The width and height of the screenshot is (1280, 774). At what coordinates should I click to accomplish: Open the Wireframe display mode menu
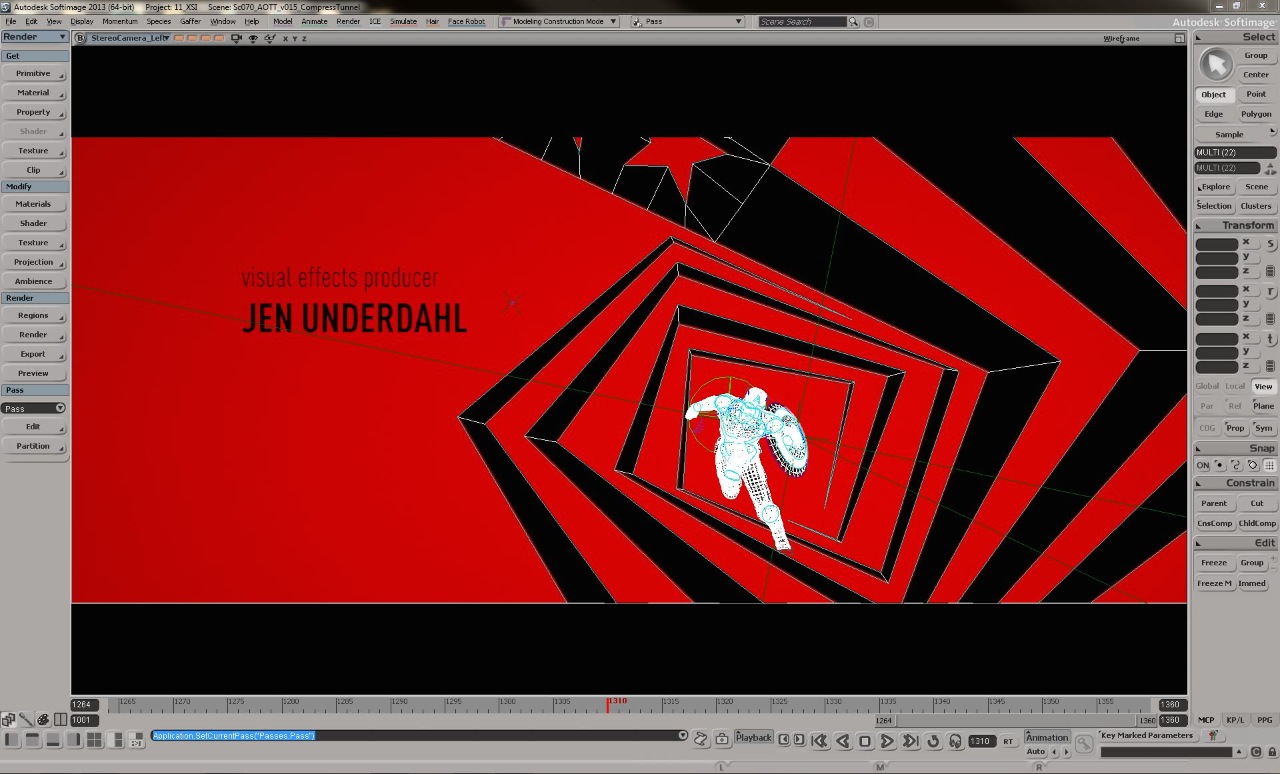pyautogui.click(x=1121, y=38)
